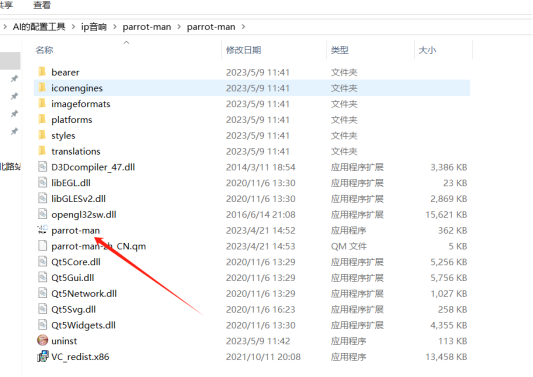The width and height of the screenshot is (533, 377).
Task: Select the platforms folder name
Action: pos(72,120)
